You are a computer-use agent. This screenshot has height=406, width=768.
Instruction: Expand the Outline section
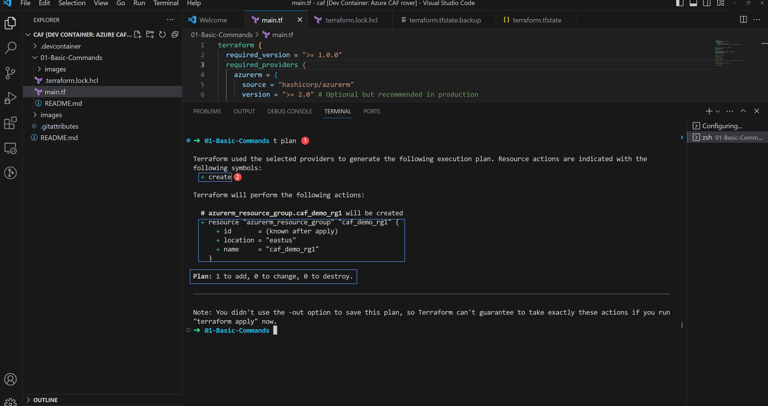pyautogui.click(x=45, y=400)
